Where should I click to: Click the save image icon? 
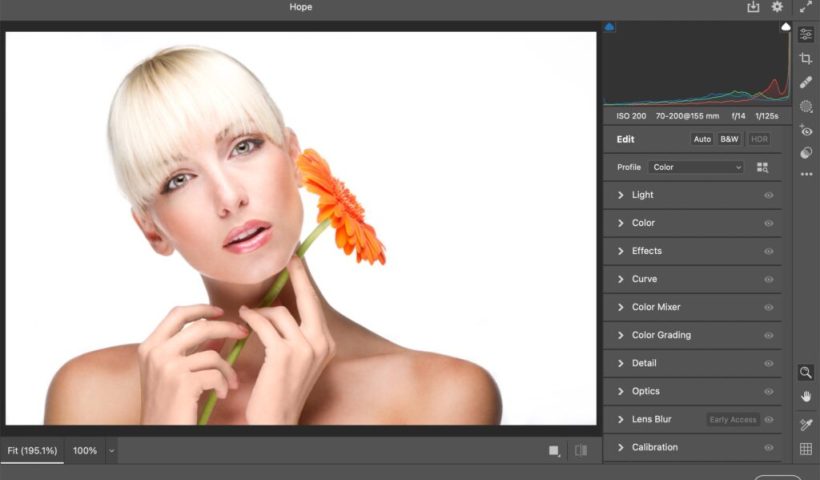(x=753, y=7)
